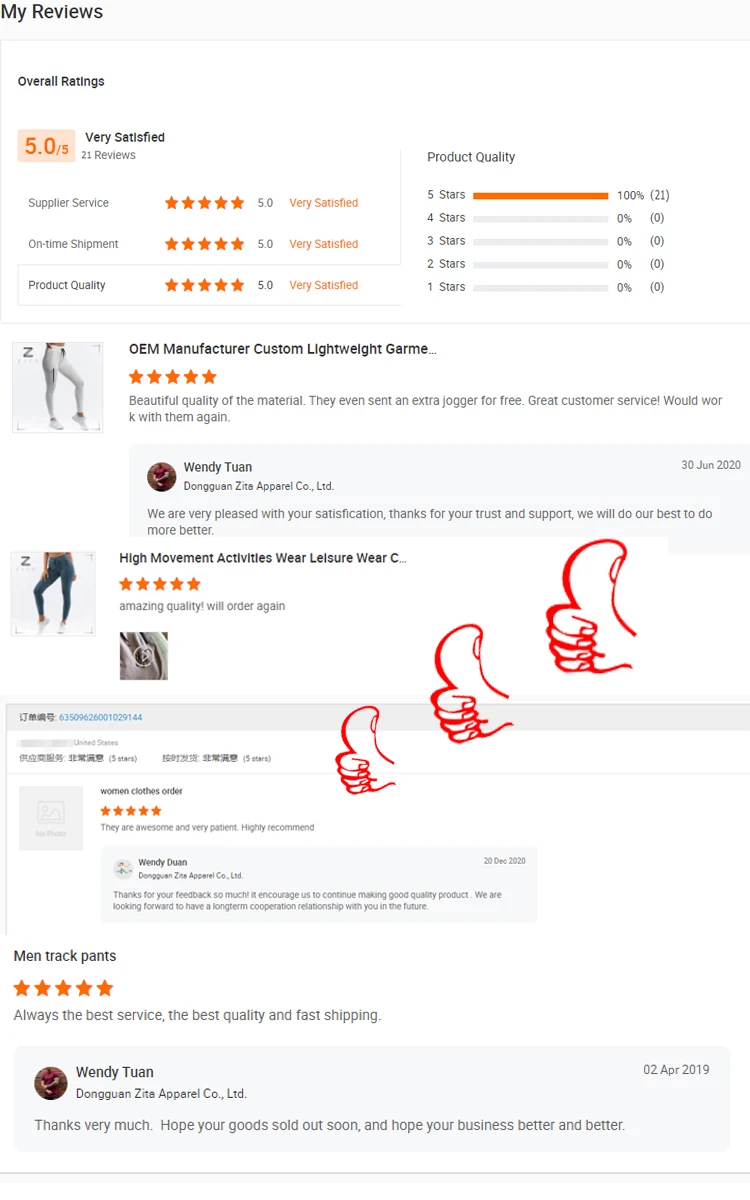Select the On-time Shipment rating row
Screen dimensions: 750x1200
209,244
